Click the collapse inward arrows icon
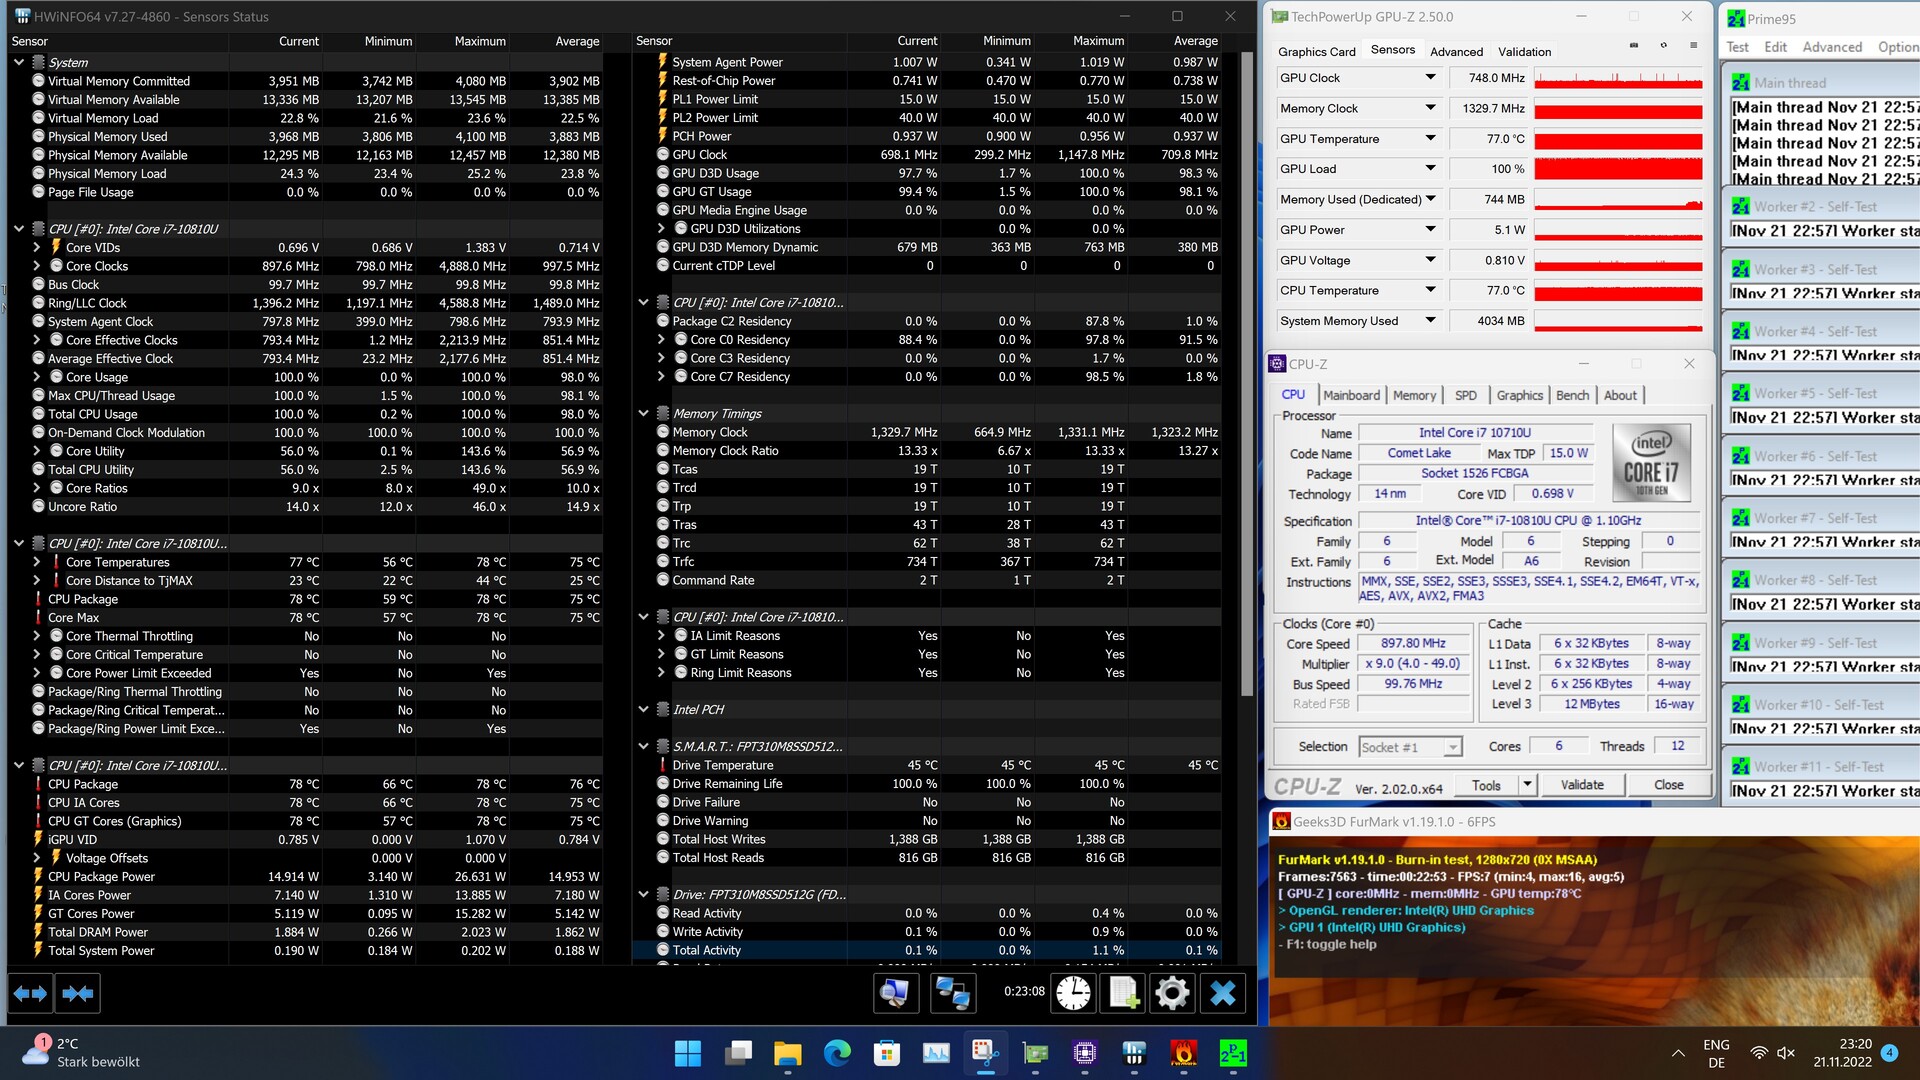This screenshot has height=1080, width=1920. click(77, 993)
